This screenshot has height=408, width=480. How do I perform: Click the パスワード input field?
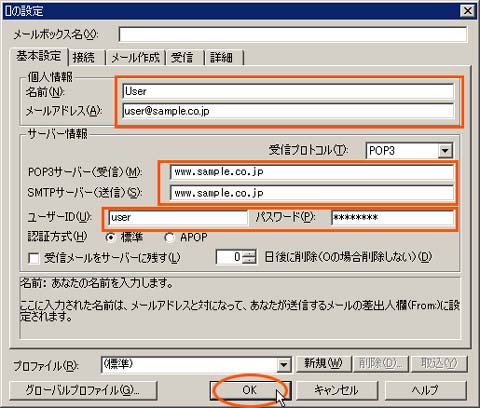pyautogui.click(x=393, y=218)
